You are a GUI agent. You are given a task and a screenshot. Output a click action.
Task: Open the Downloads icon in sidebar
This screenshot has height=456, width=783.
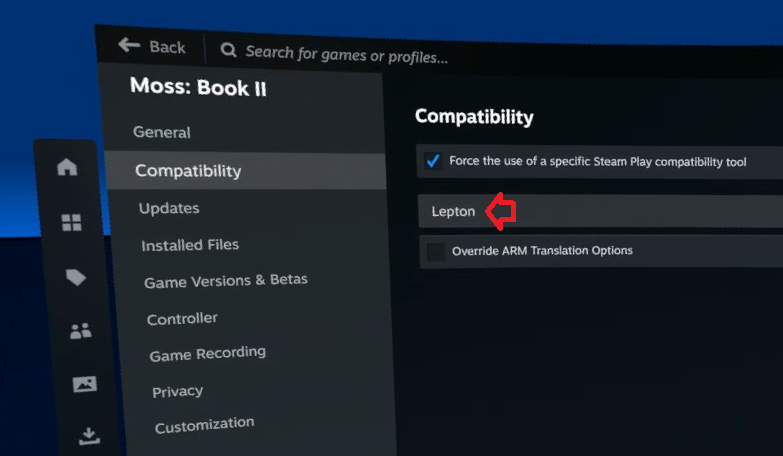(89, 435)
